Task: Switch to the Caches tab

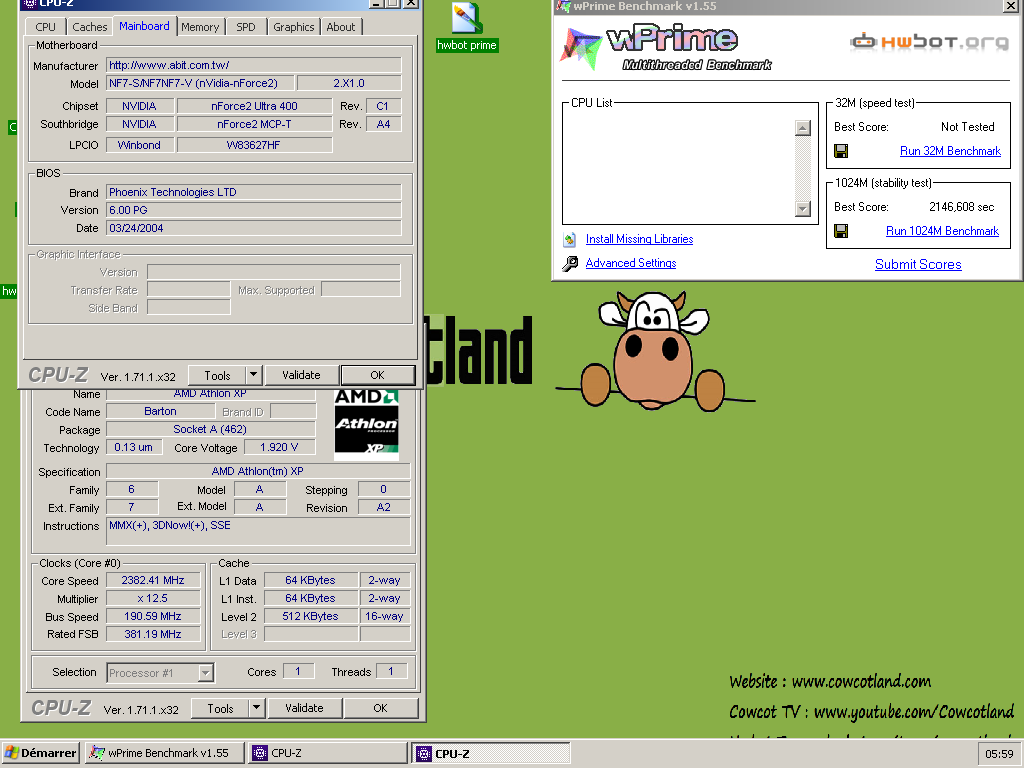Action: [x=89, y=27]
